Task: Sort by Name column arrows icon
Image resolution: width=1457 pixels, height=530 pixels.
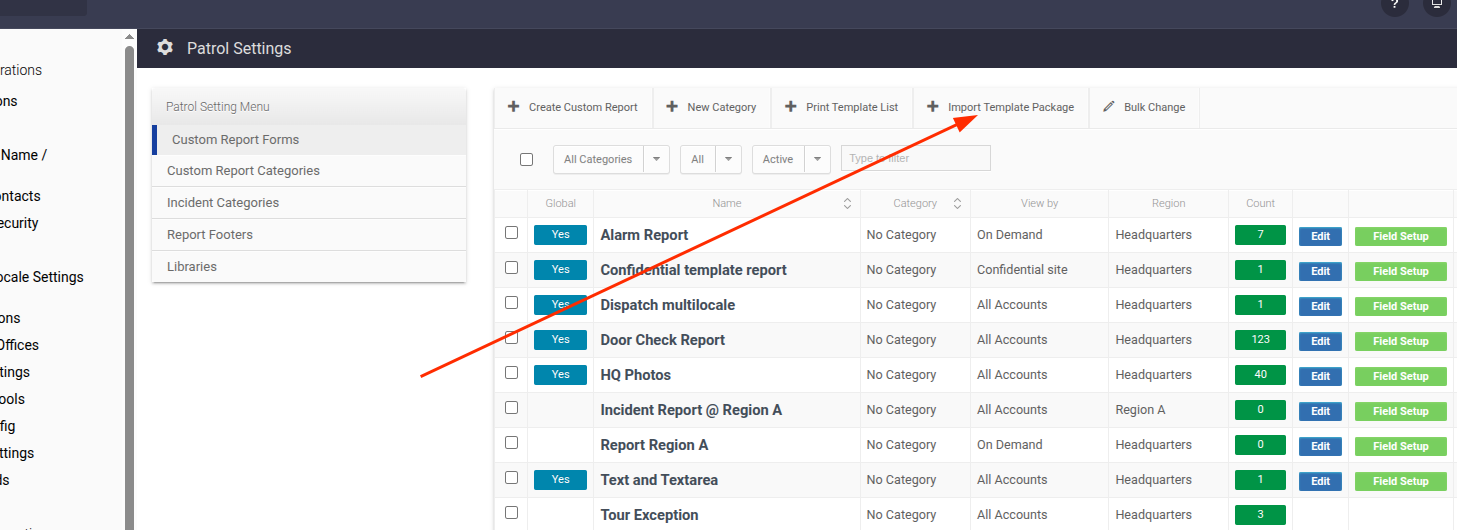Action: tap(847, 203)
